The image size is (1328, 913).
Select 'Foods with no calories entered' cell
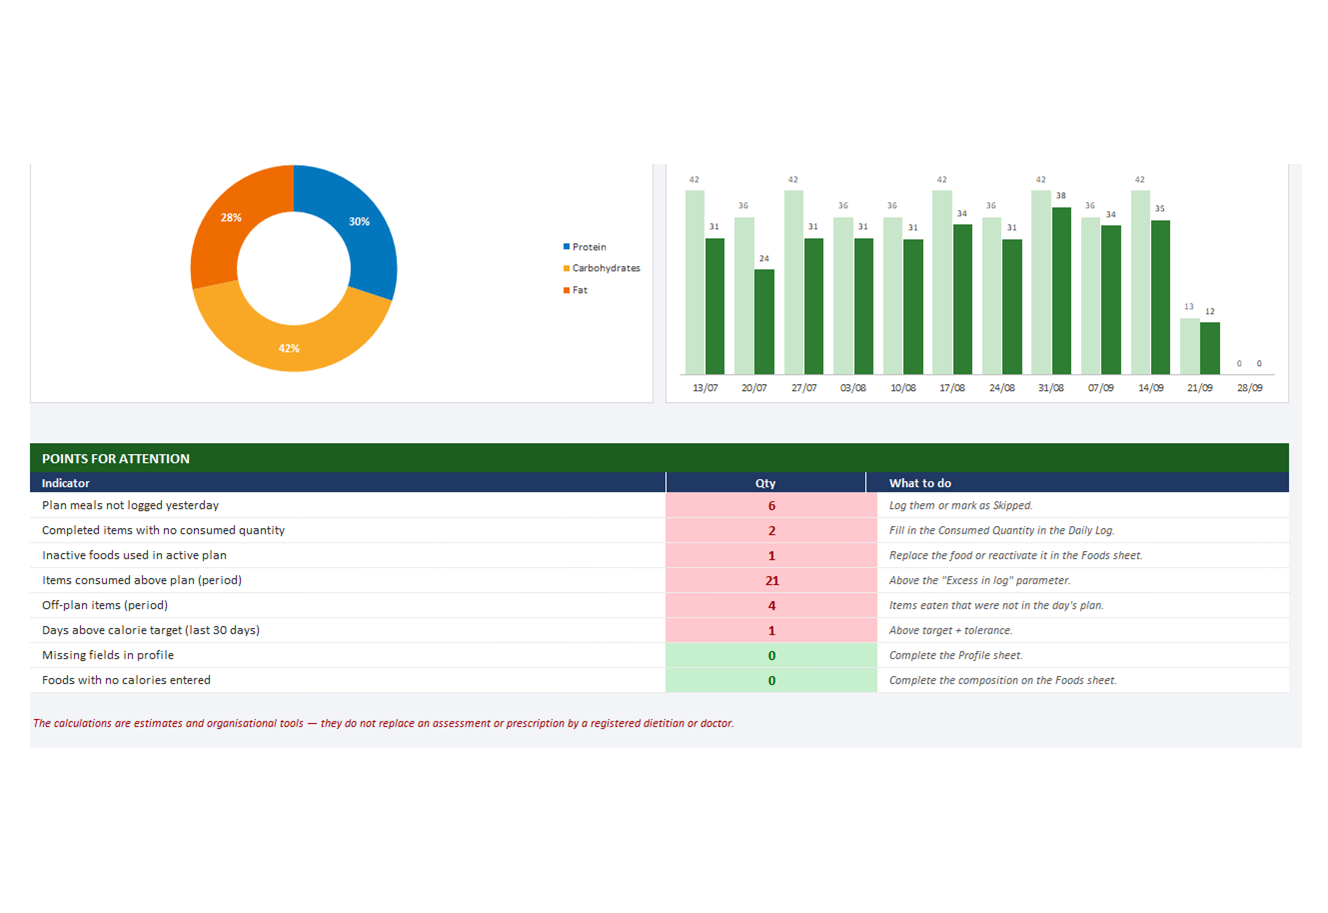coord(347,680)
